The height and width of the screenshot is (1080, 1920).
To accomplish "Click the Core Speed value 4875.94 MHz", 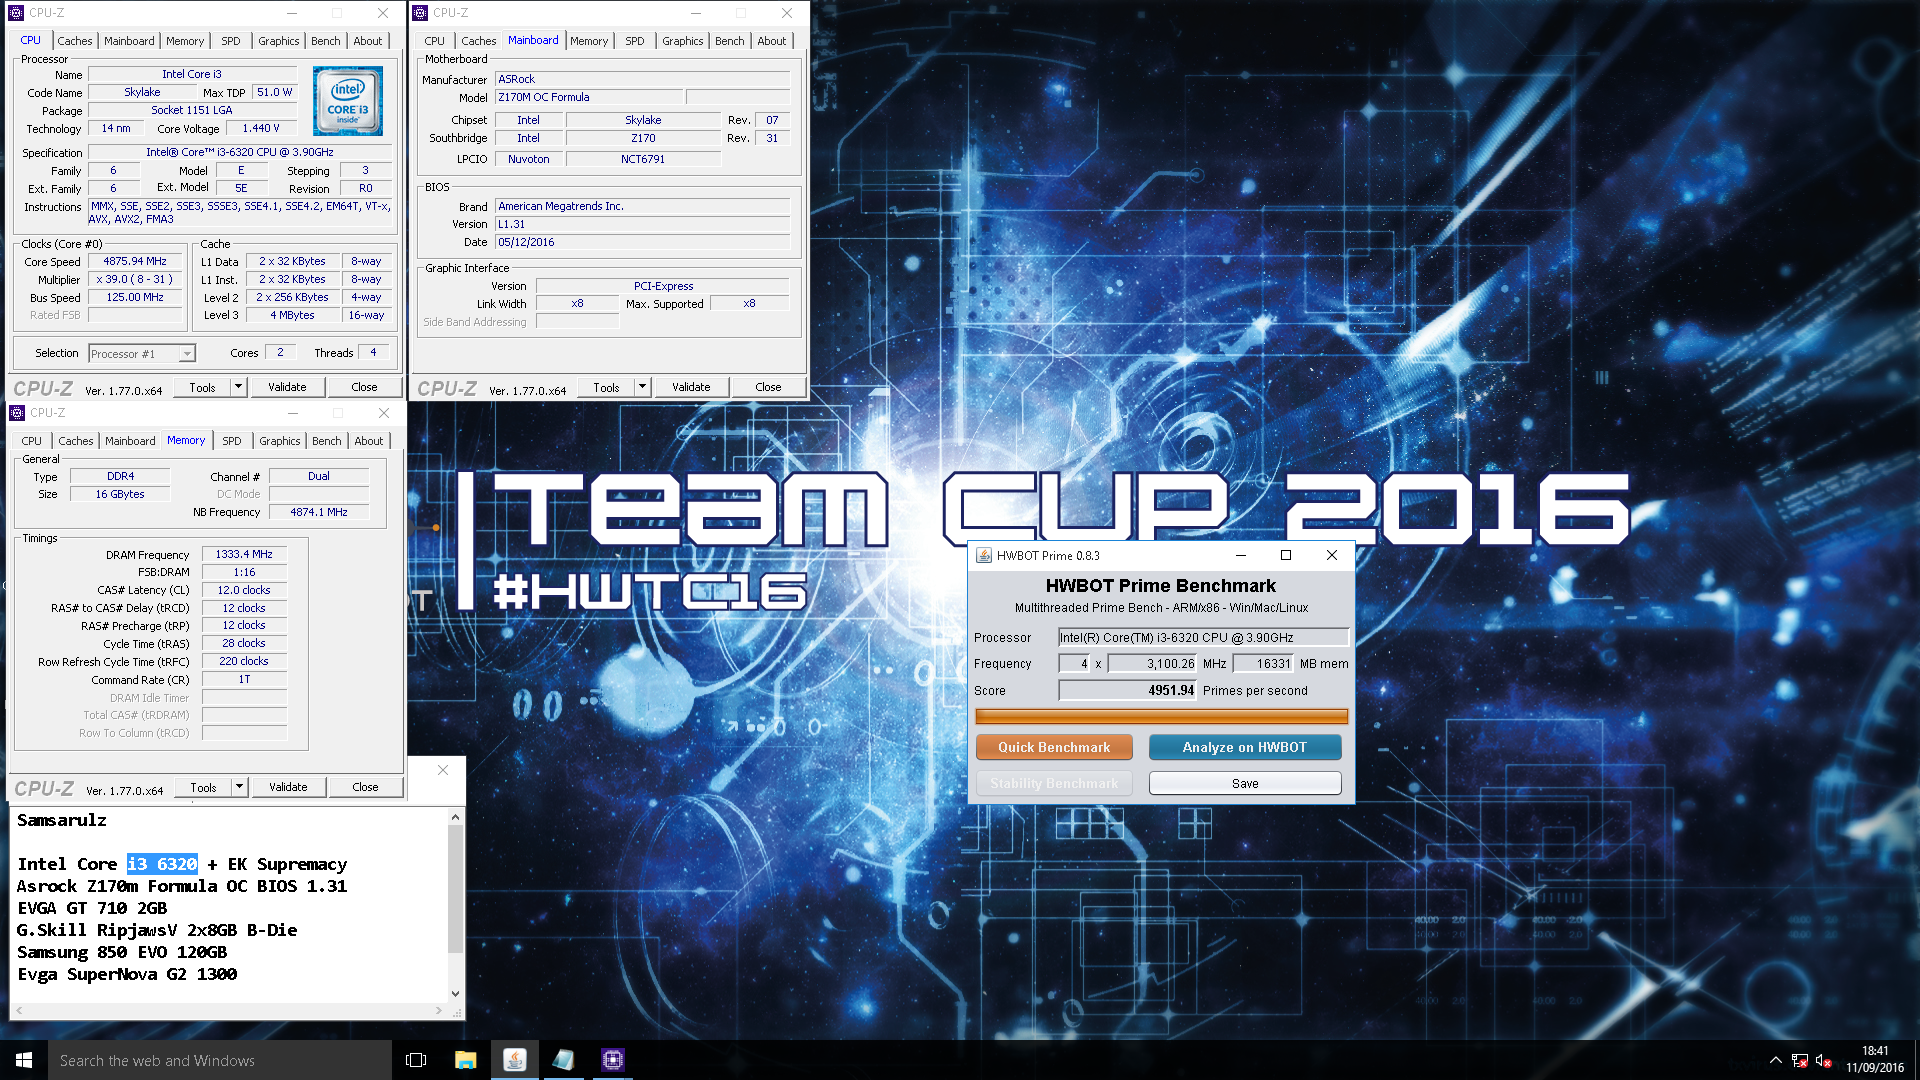I will point(135,261).
